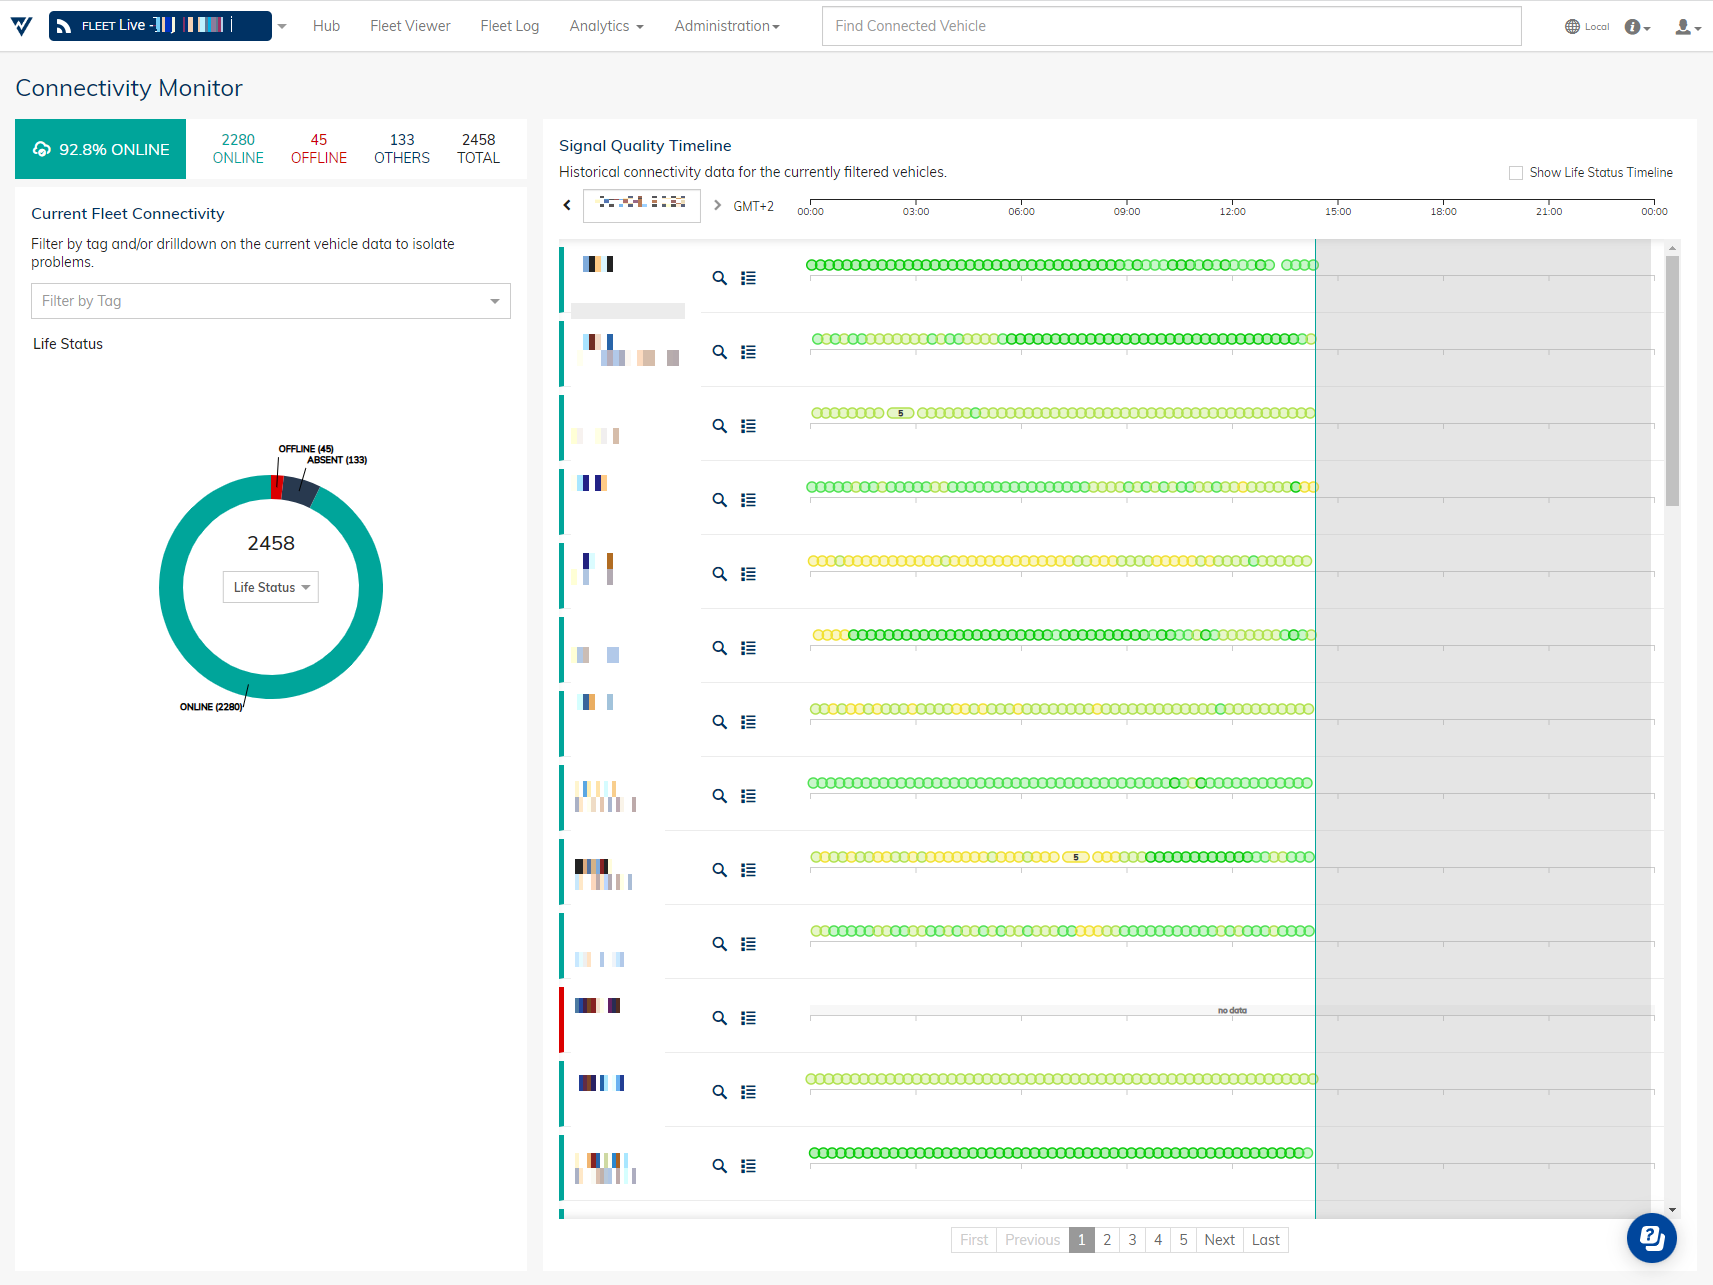The width and height of the screenshot is (1713, 1285).
Task: Go to page 2 of results
Action: point(1107,1240)
